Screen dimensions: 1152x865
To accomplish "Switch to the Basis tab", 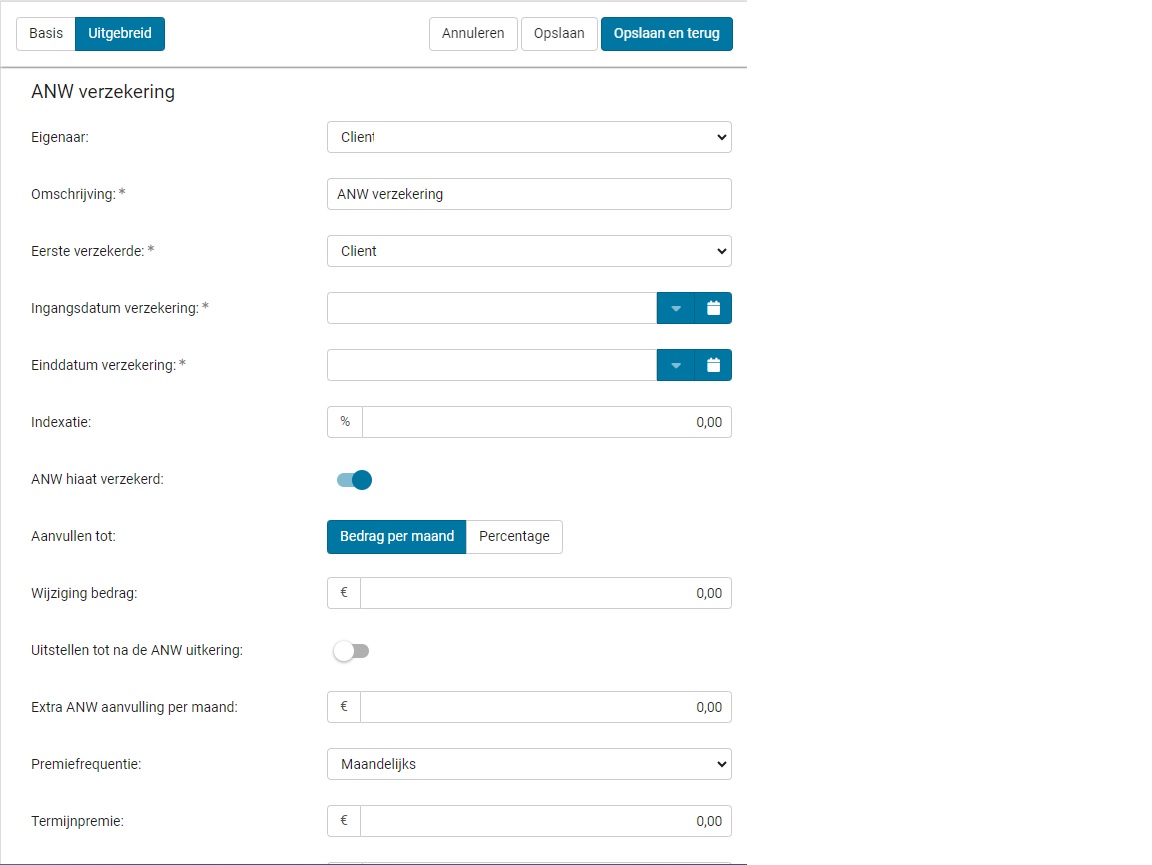I will click(x=46, y=34).
